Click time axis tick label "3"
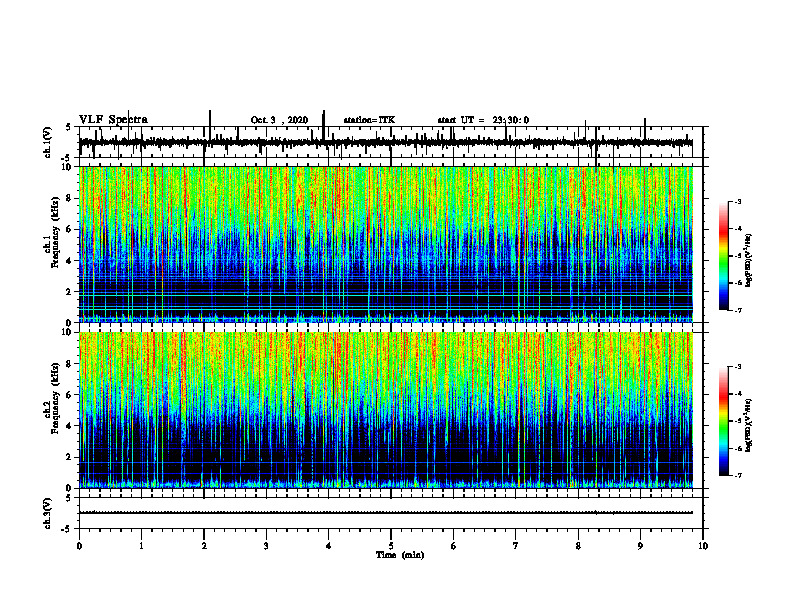 click(x=266, y=546)
